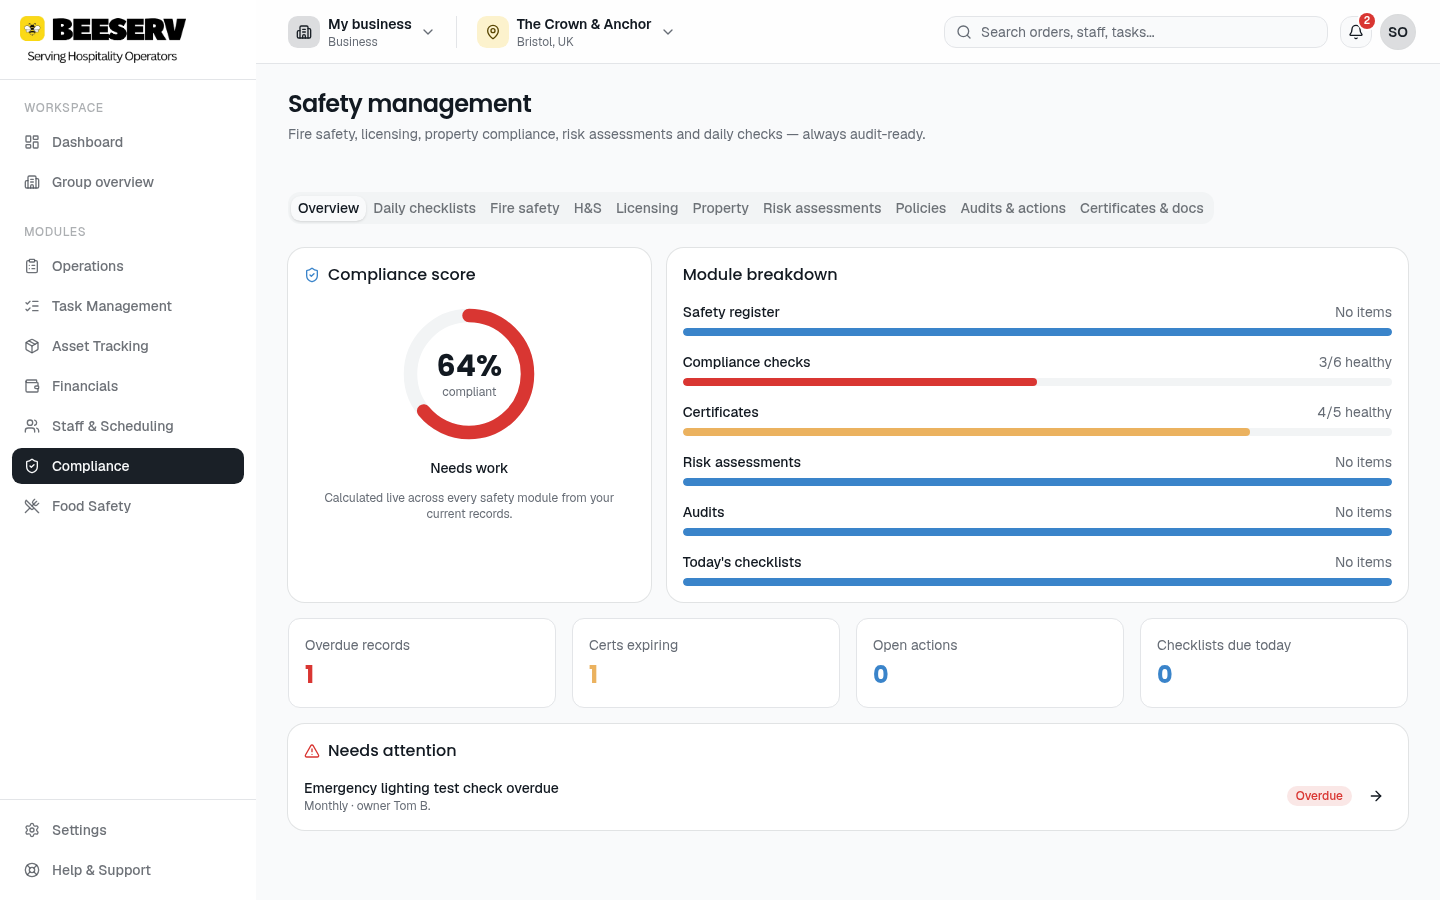Click the Compliance checks red progress bar
This screenshot has height=900, width=1440.
(860, 382)
